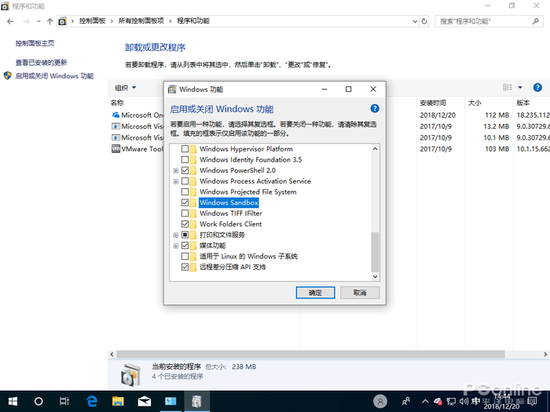
Task: Open recent locations dropdown arrow
Action: point(39,21)
